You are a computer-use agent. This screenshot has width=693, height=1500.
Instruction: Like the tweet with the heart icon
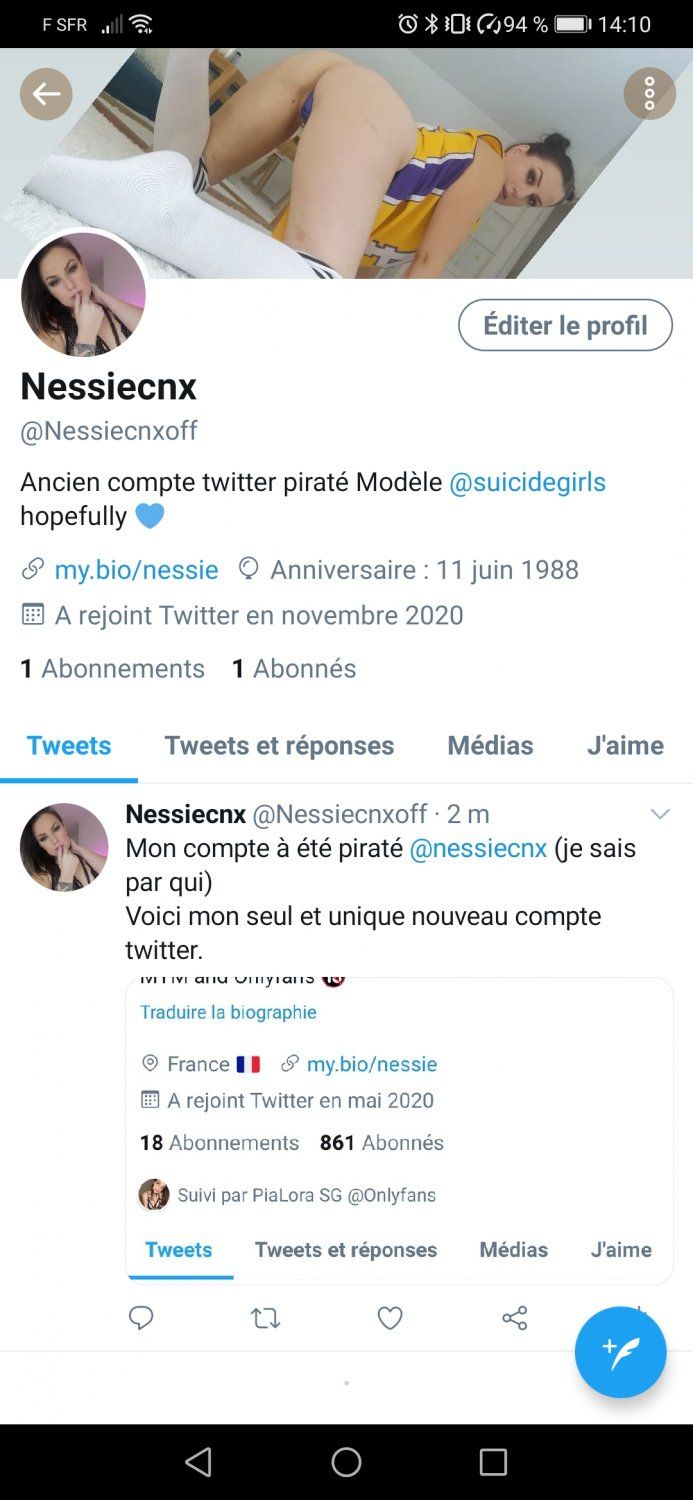click(x=390, y=1319)
